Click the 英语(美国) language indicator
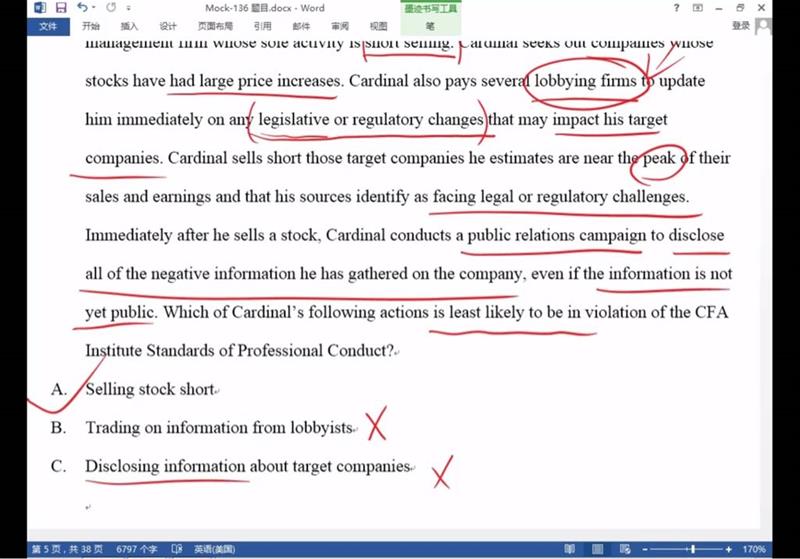Image resolution: width=800 pixels, height=559 pixels. (x=214, y=549)
